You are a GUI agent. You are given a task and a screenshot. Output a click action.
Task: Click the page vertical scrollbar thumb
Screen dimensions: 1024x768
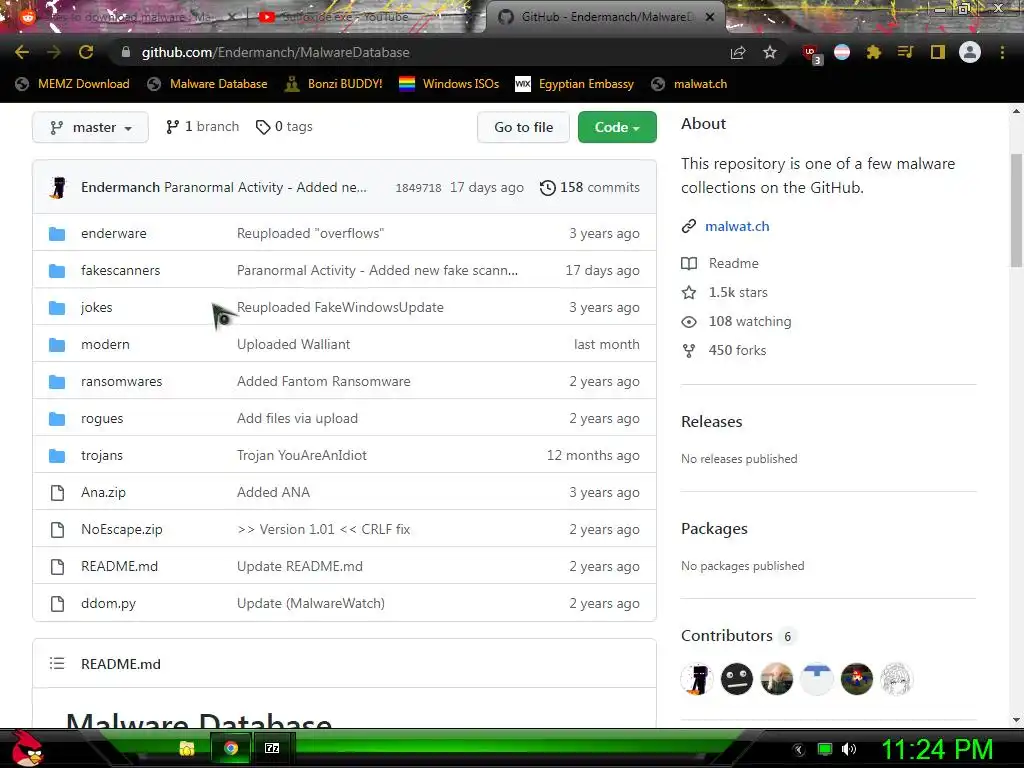[x=1016, y=210]
